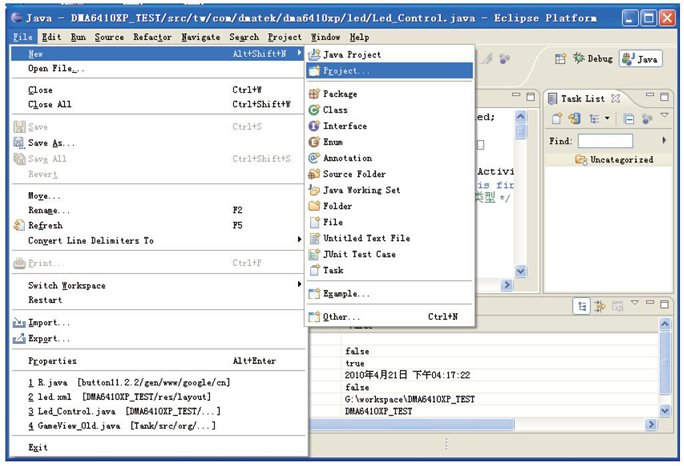Viewport: 684px width, 466px height.
Task: Choose Open File... in File menu
Action: coord(157,69)
